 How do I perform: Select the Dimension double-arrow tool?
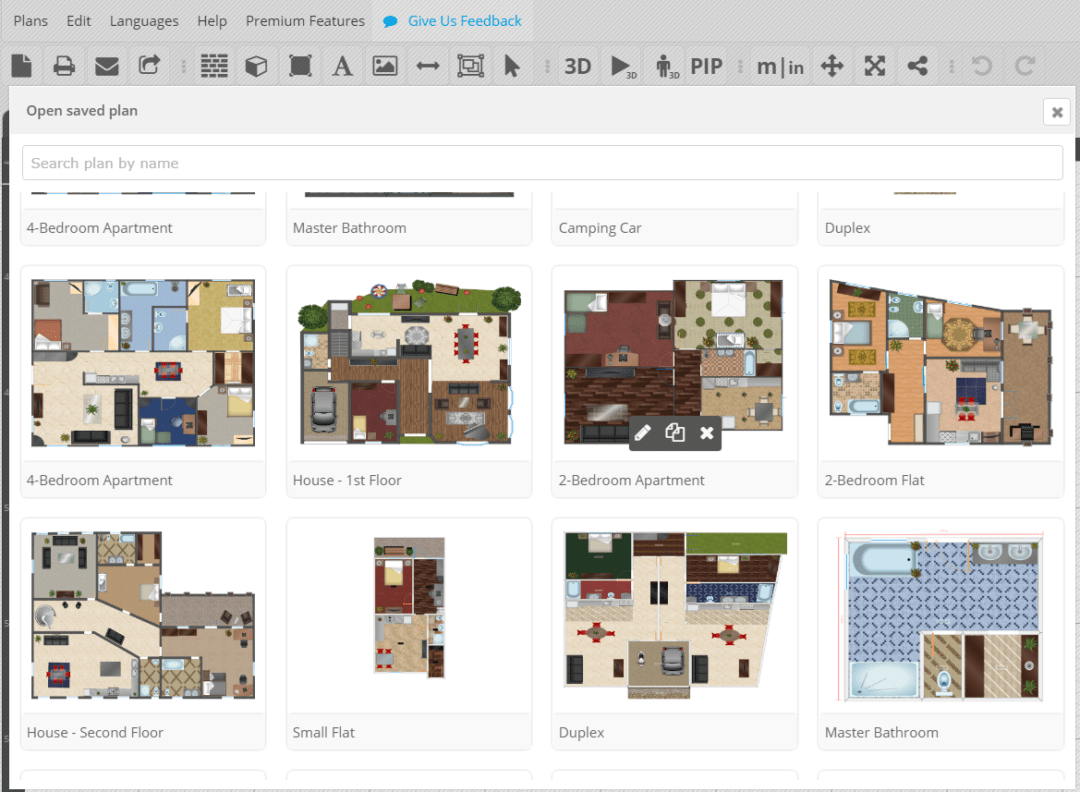pos(428,66)
